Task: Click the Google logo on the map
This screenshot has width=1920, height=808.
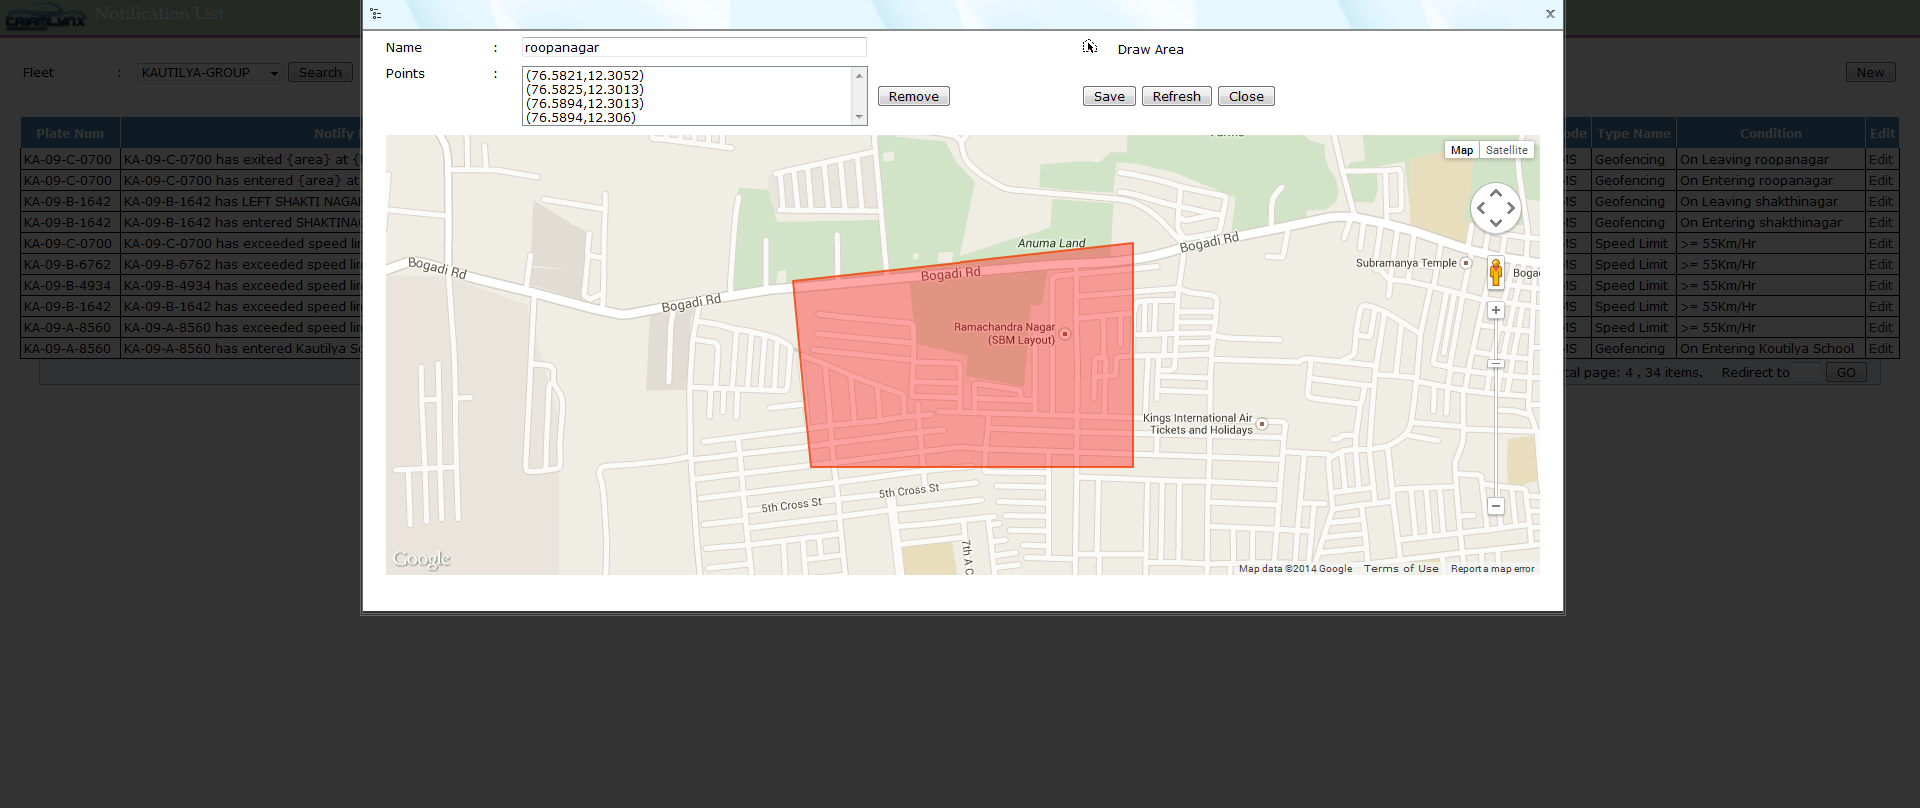Action: click(422, 559)
